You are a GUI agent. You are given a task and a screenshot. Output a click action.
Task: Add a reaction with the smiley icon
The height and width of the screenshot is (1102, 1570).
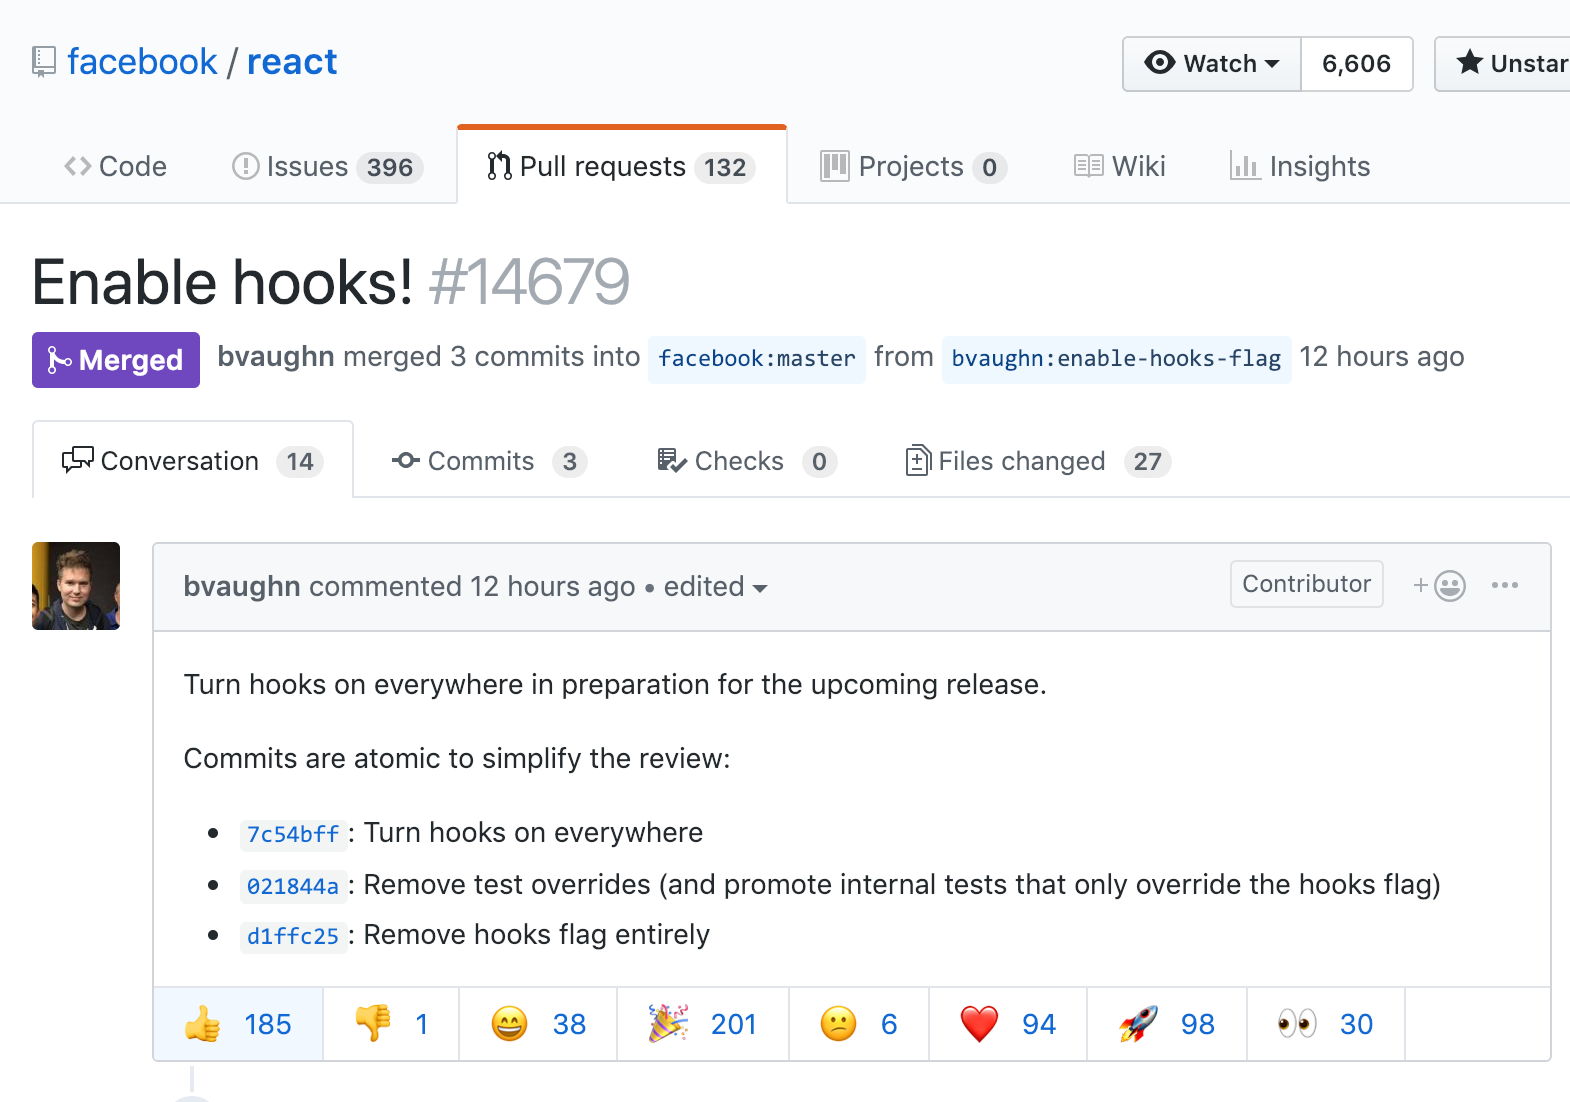tap(1440, 585)
